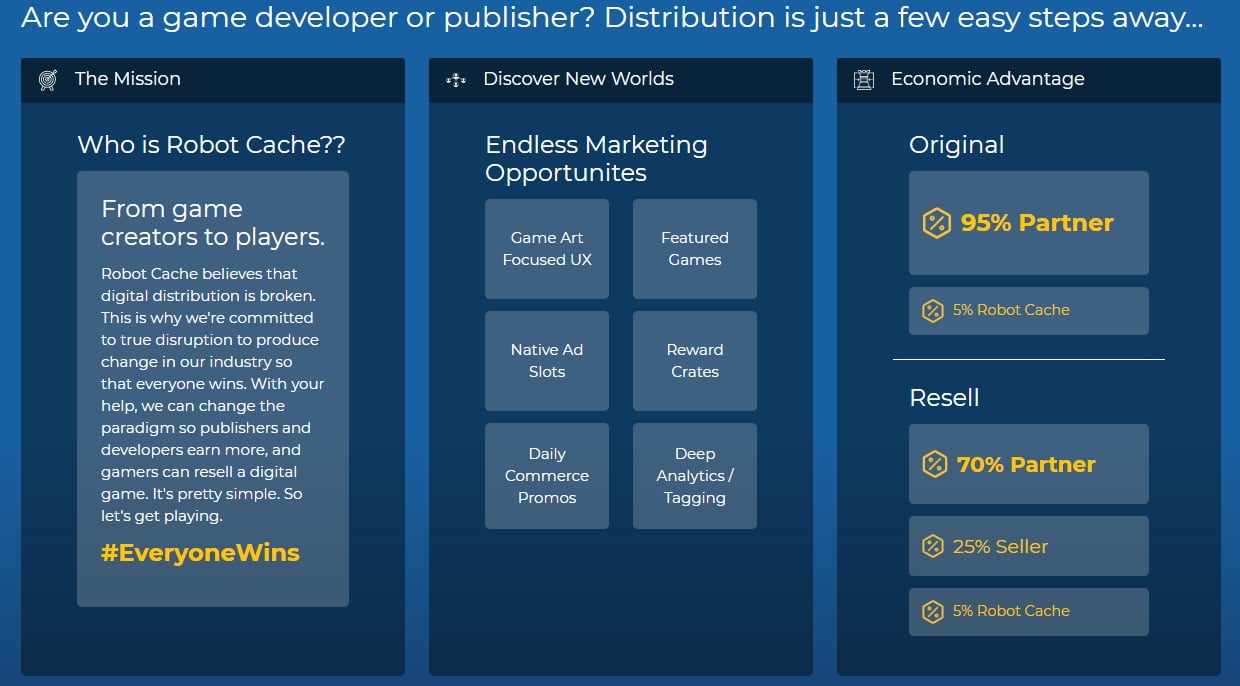Image resolution: width=1240 pixels, height=686 pixels.
Task: Click the percent icon beside 70% Partner
Action: click(x=934, y=464)
